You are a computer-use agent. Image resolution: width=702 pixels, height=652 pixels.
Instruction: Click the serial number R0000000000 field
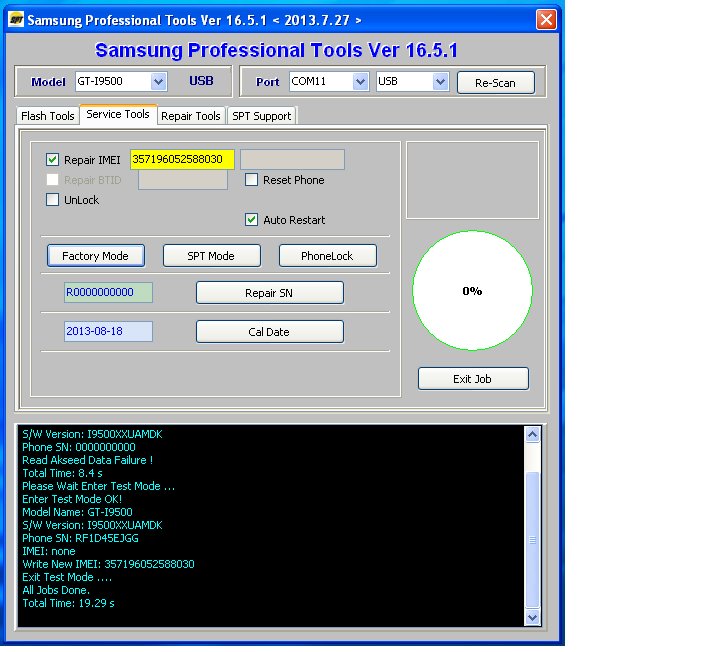(108, 292)
